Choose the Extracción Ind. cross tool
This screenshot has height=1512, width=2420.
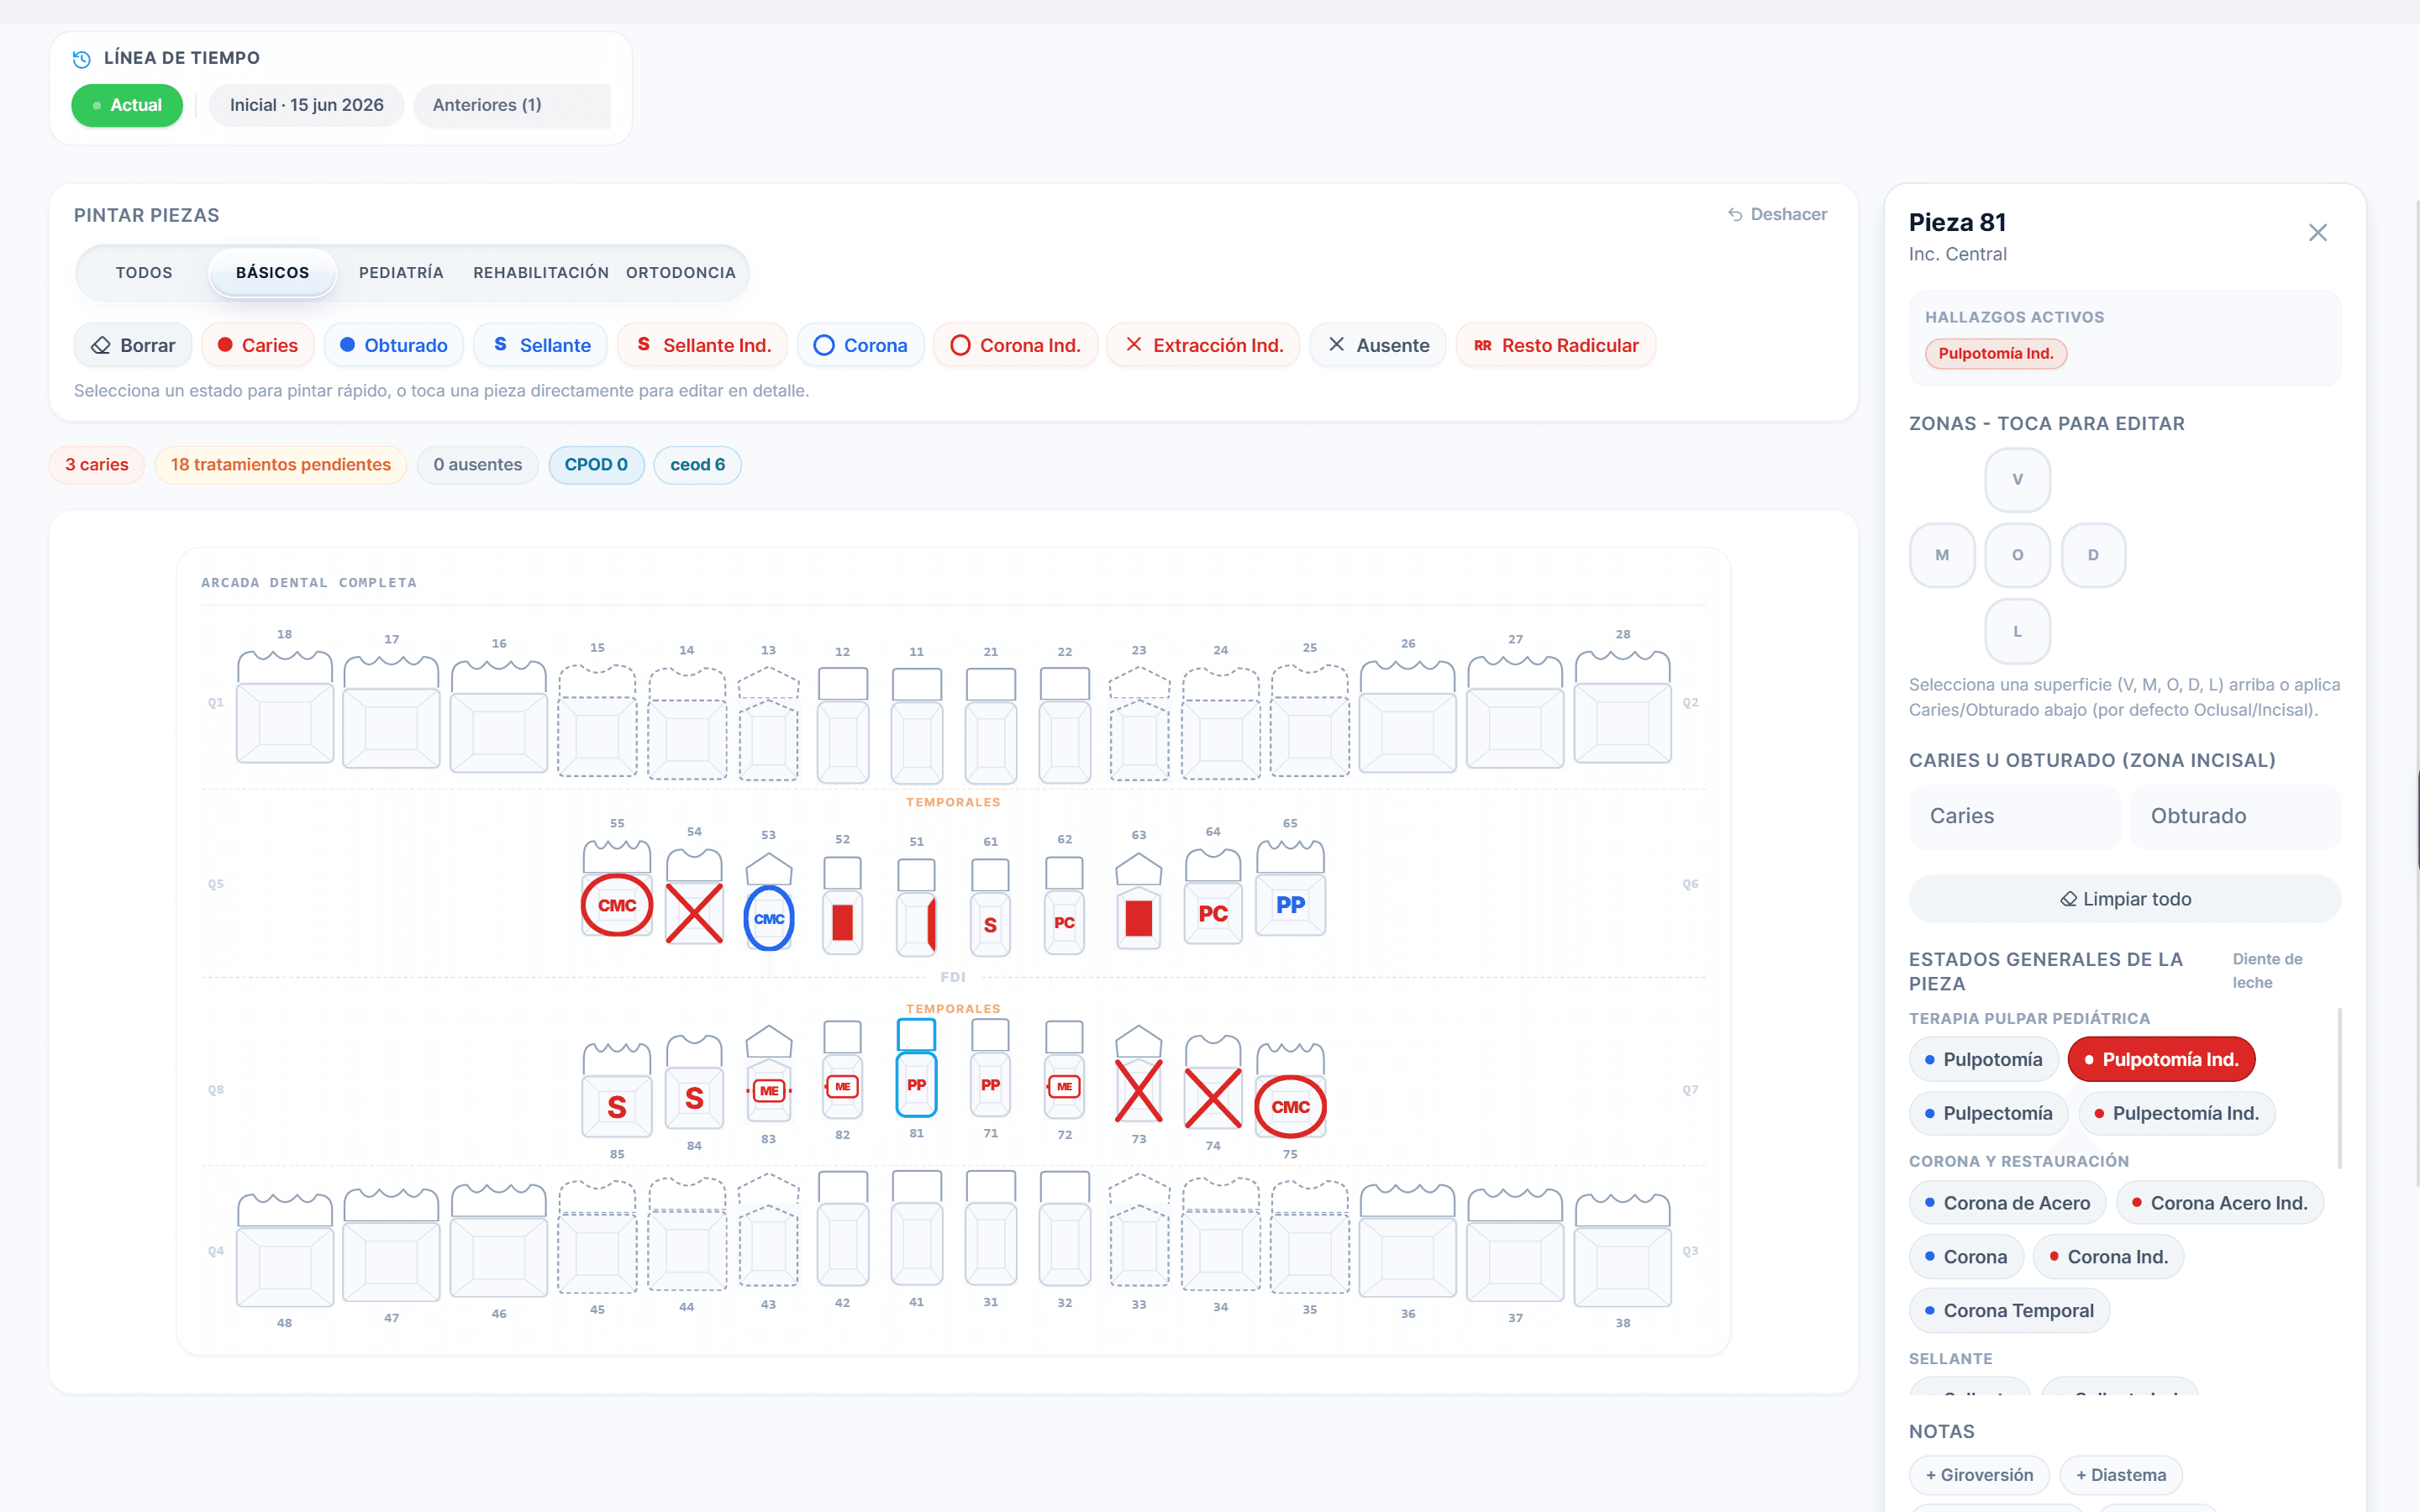pyautogui.click(x=1203, y=345)
